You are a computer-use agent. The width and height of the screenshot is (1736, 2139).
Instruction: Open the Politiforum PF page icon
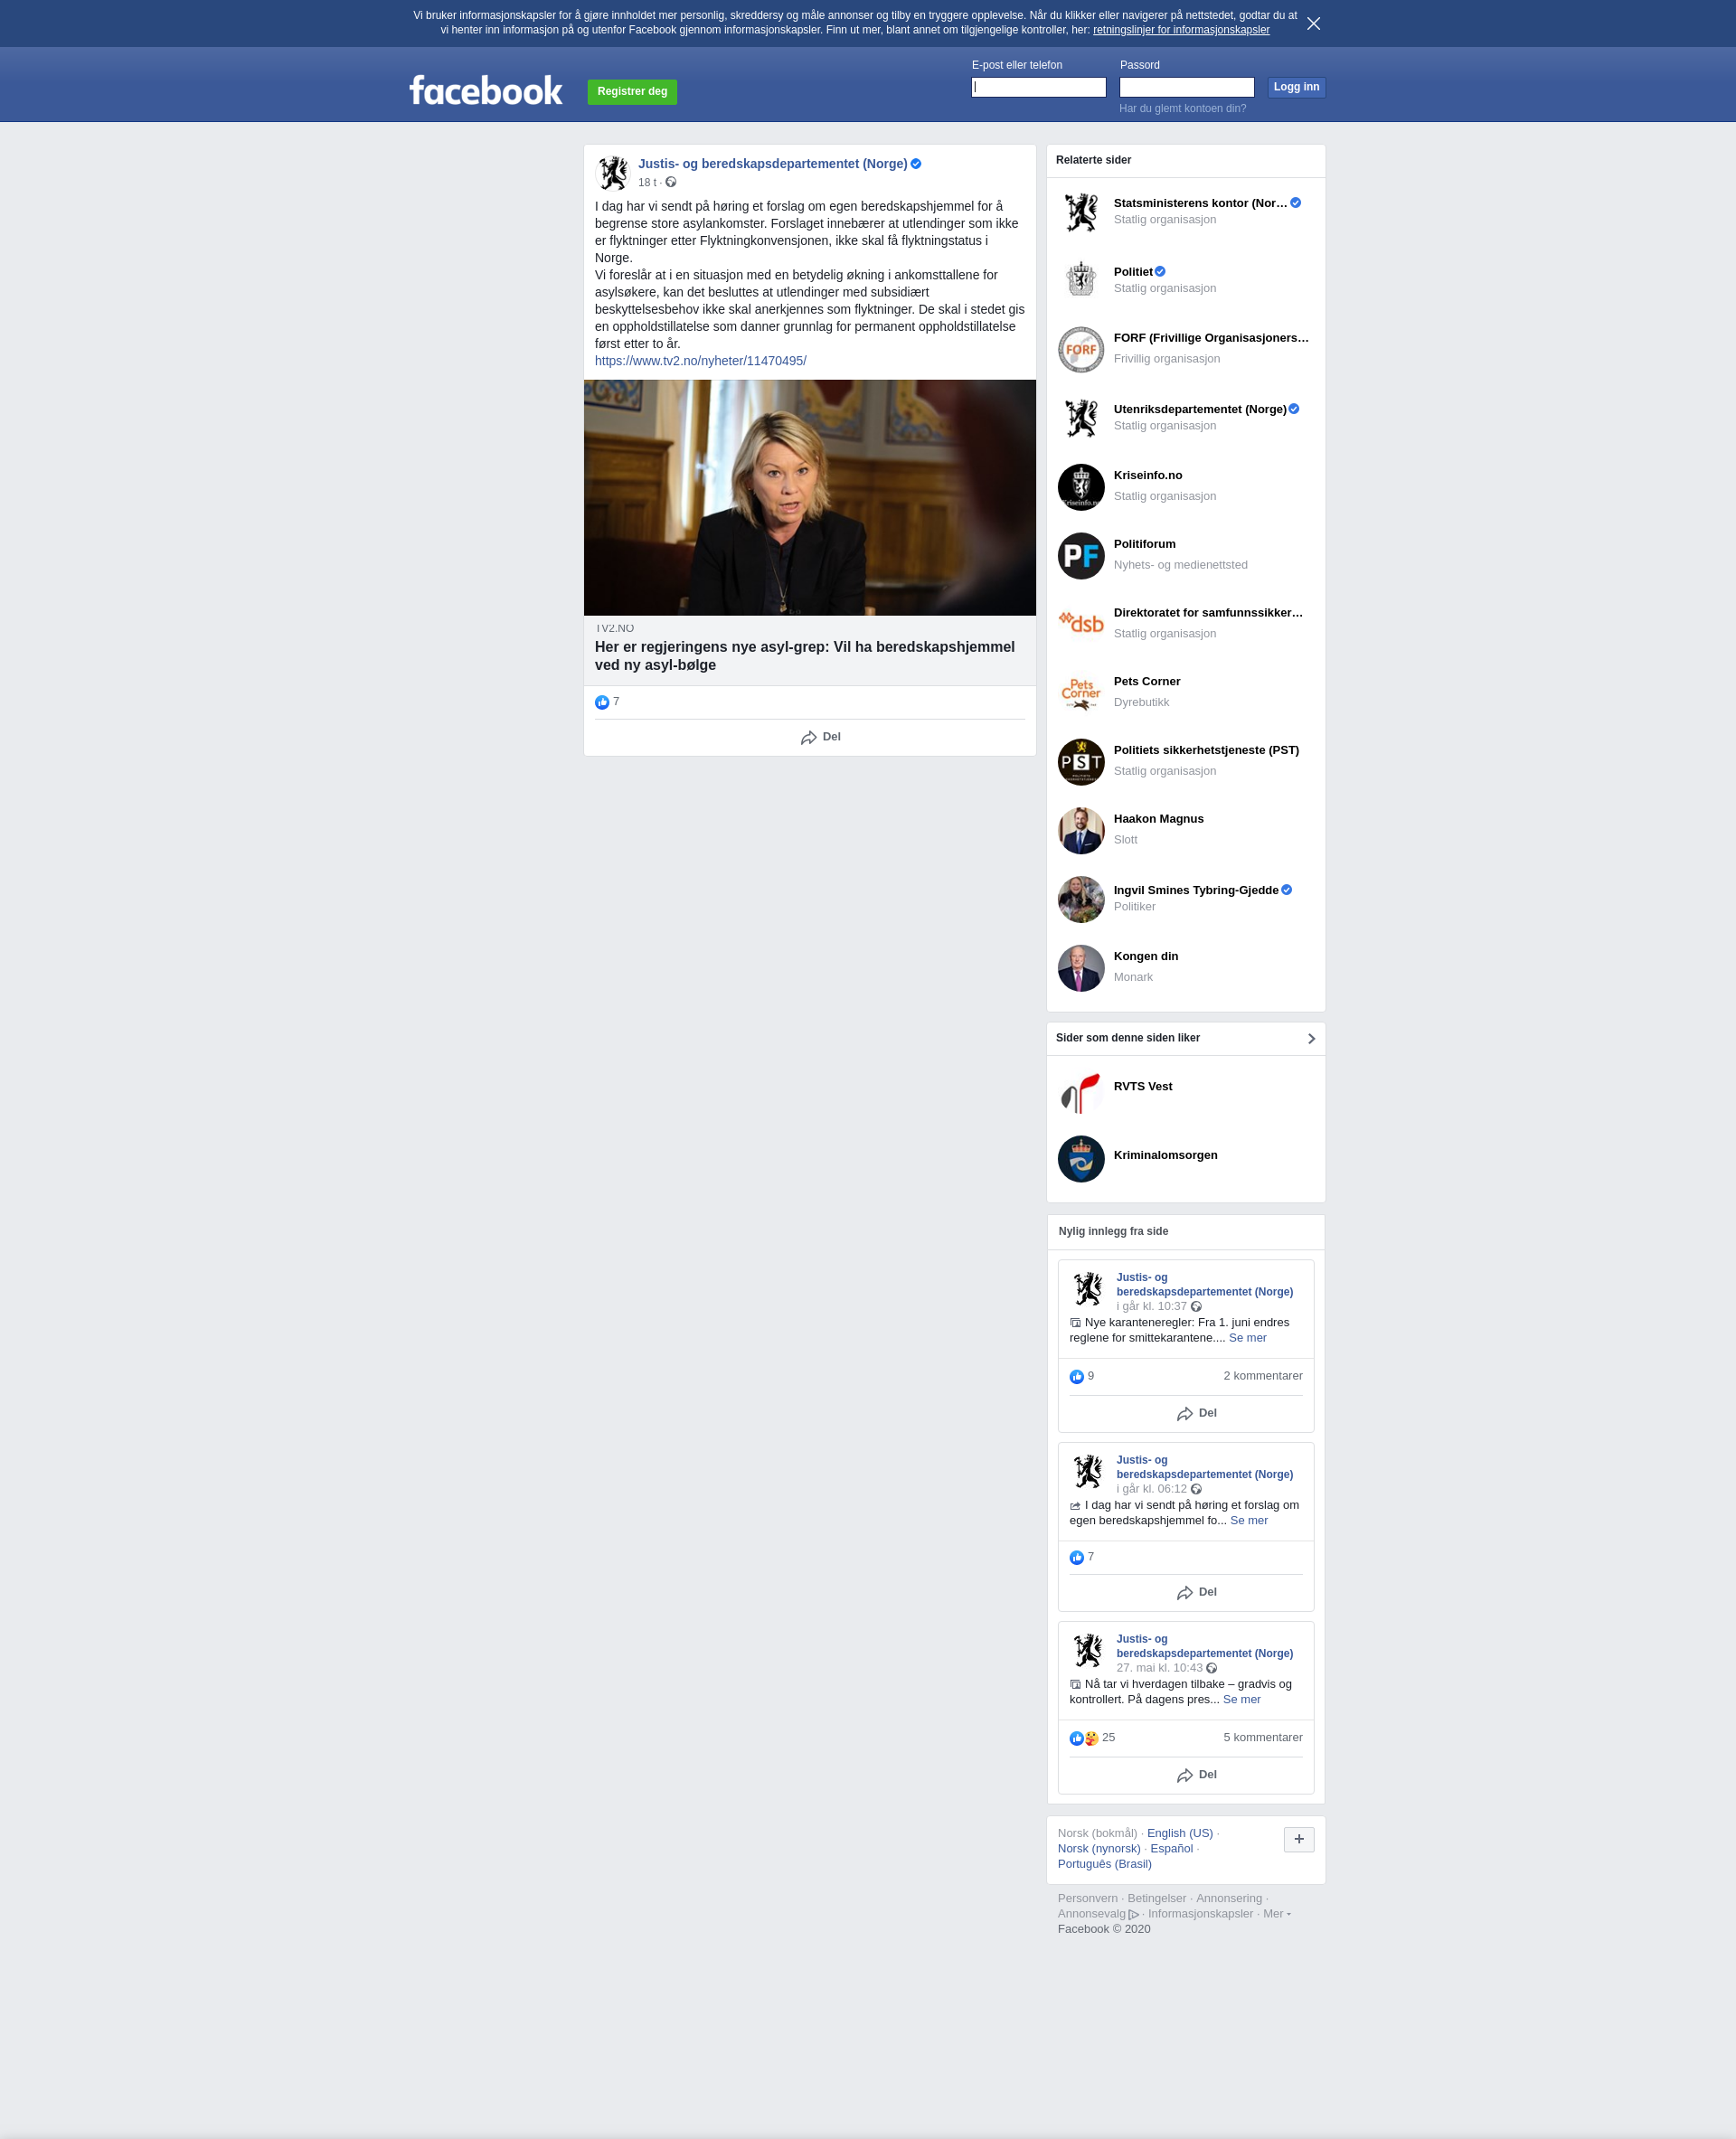coord(1081,556)
